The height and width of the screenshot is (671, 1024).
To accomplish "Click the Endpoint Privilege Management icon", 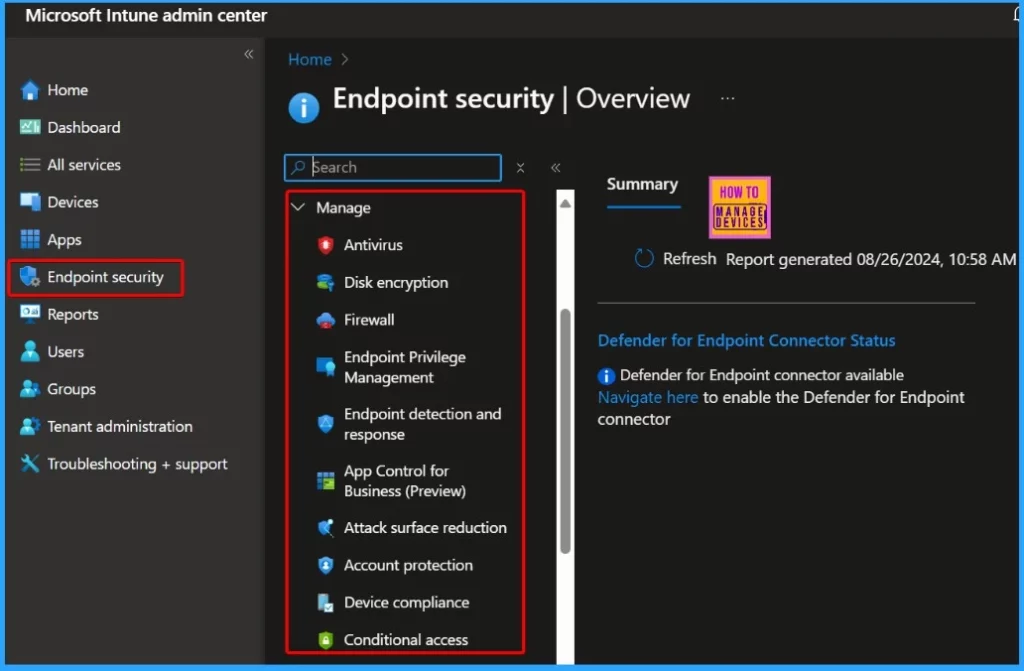I will pos(325,367).
